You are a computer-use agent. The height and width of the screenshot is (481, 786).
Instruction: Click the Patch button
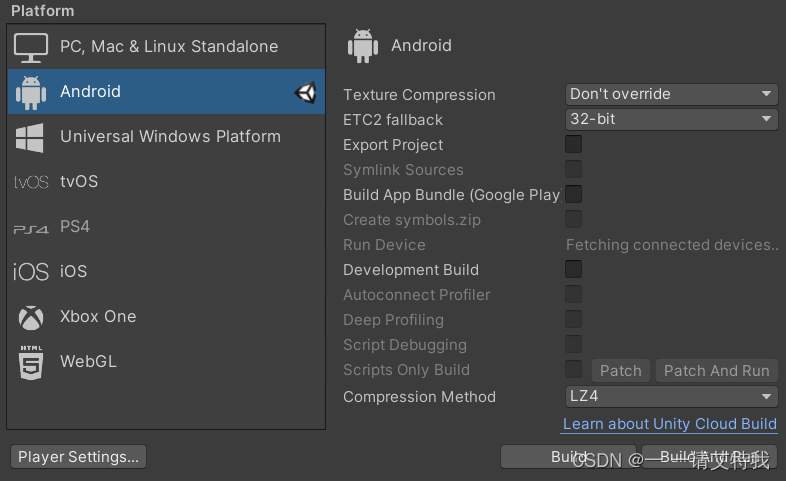(x=620, y=370)
